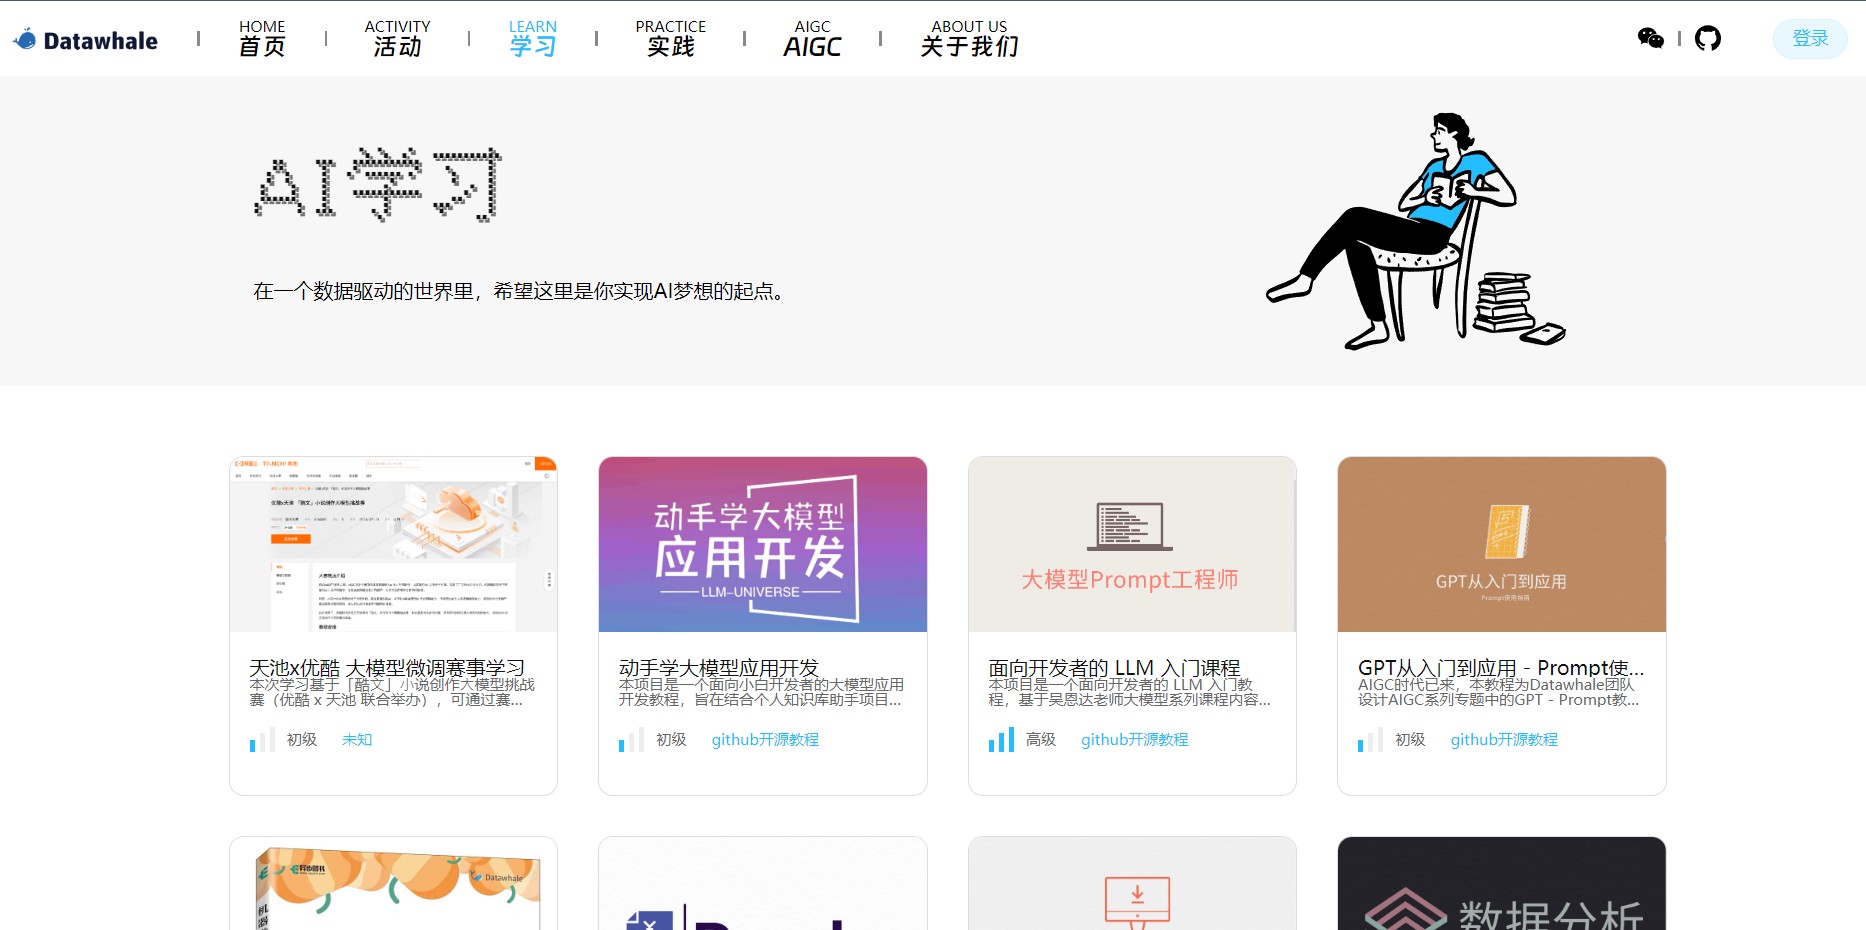Click title 动手学大模型应用开发

point(719,667)
